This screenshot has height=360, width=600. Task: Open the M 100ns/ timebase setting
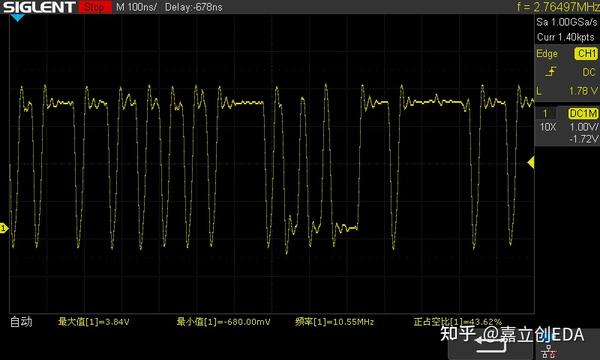pos(136,7)
